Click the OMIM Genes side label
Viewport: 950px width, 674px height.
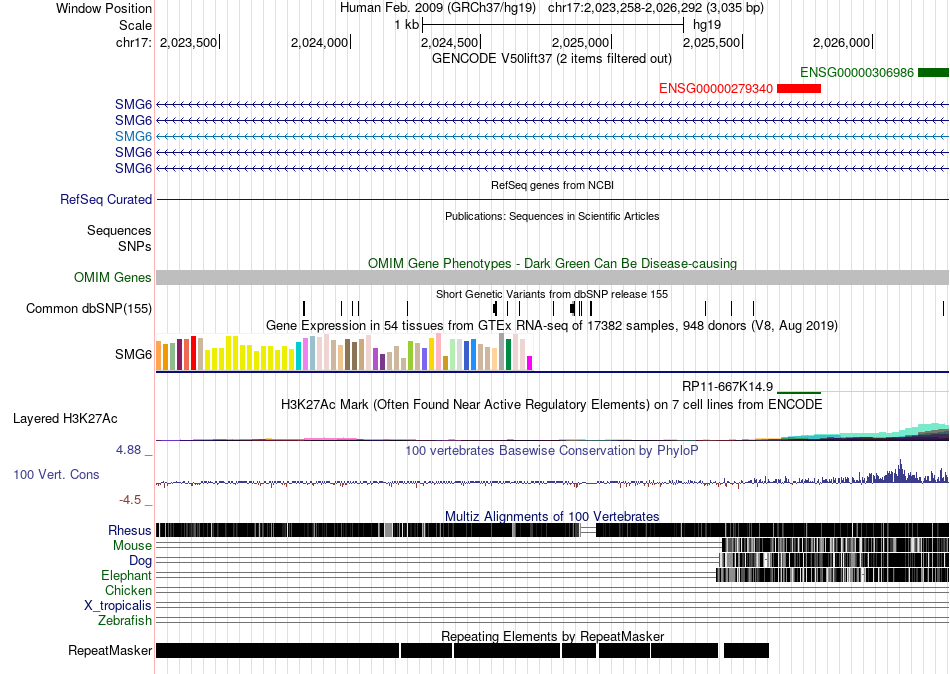click(x=113, y=278)
